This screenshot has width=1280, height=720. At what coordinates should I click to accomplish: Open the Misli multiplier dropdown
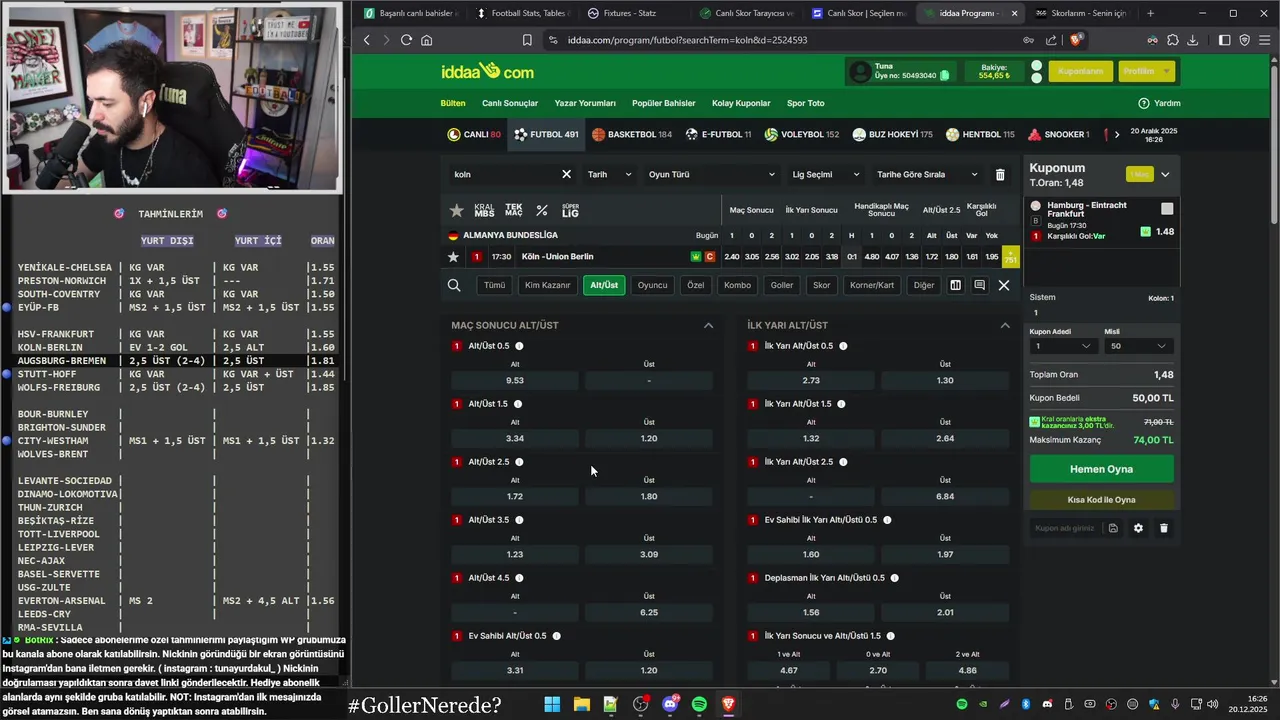1138,346
